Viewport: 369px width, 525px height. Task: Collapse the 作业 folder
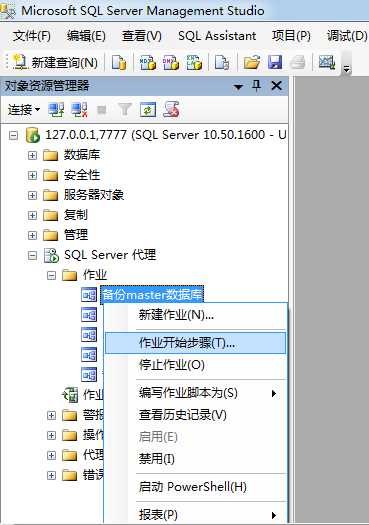[x=51, y=275]
